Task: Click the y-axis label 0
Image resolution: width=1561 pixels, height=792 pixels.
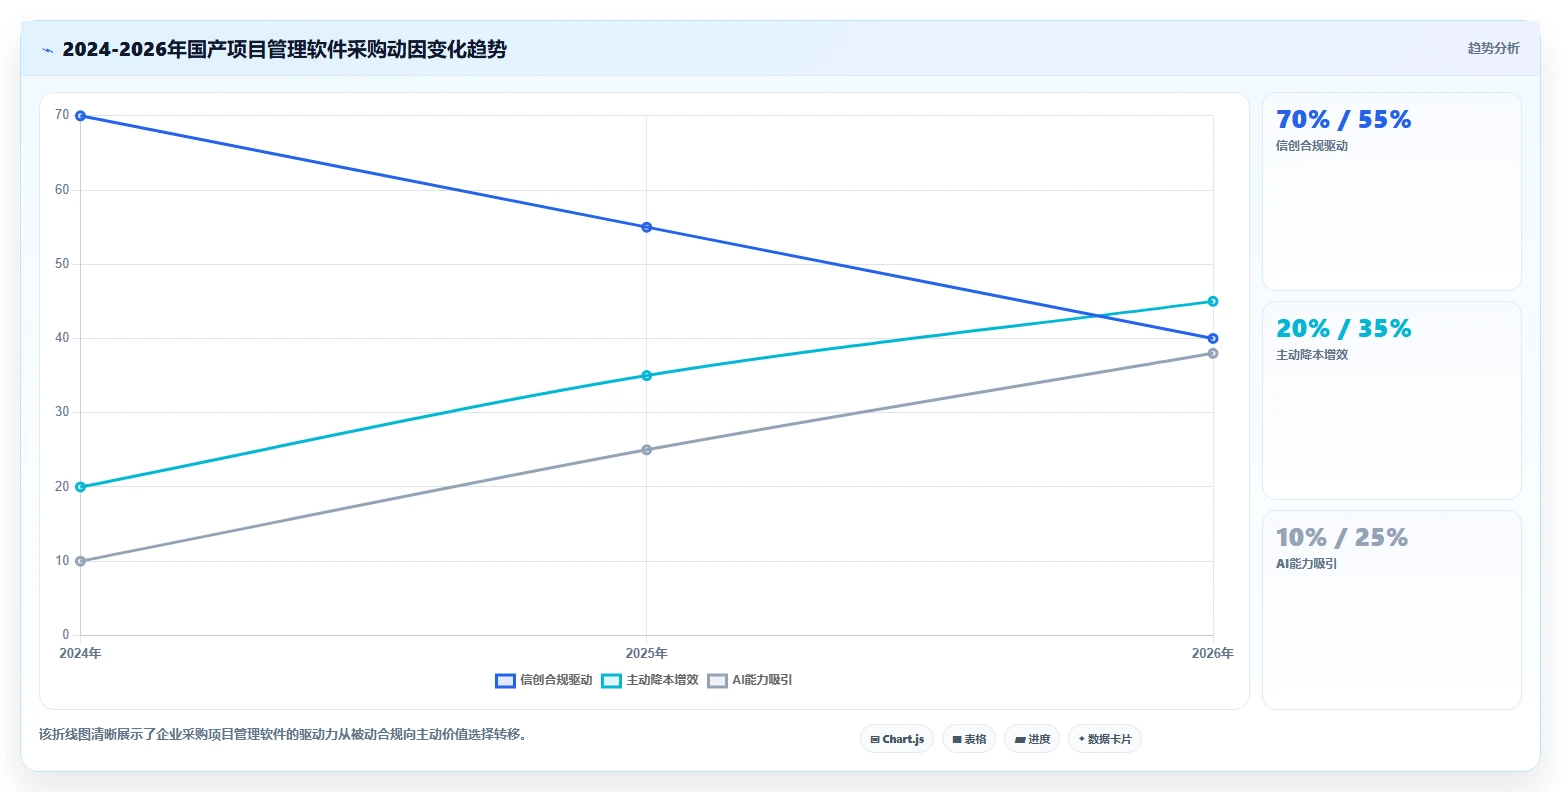Action: [66, 635]
